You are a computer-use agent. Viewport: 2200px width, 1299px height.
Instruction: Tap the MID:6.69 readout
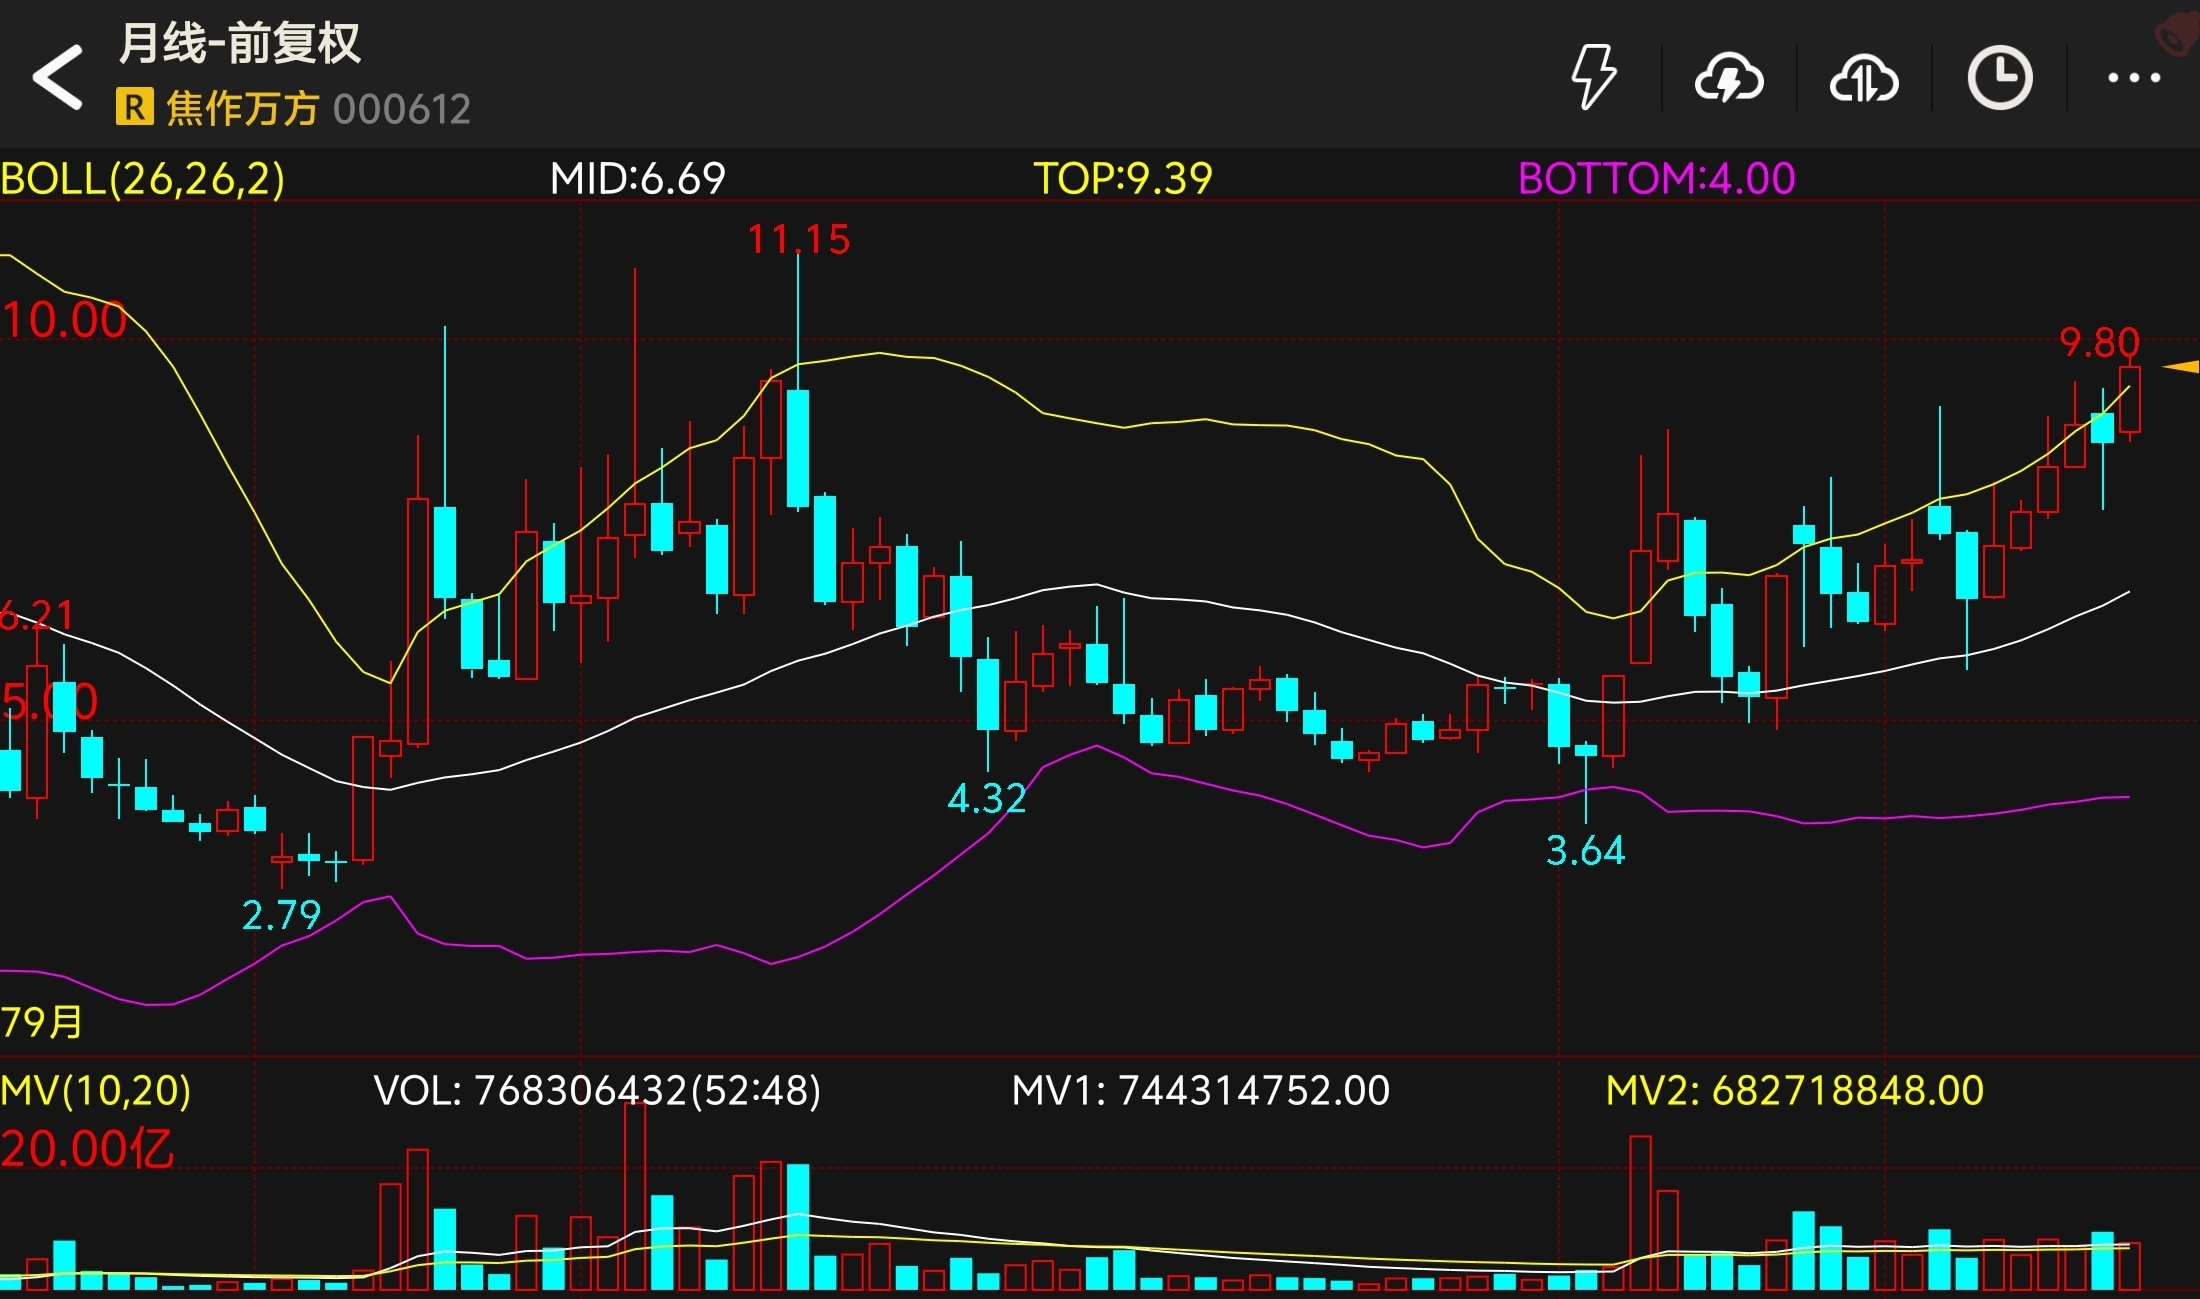(x=637, y=179)
